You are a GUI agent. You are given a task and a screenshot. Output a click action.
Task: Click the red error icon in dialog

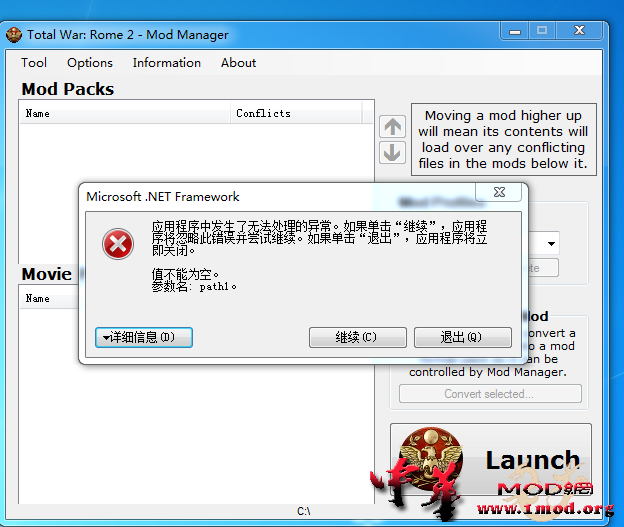pyautogui.click(x=118, y=243)
